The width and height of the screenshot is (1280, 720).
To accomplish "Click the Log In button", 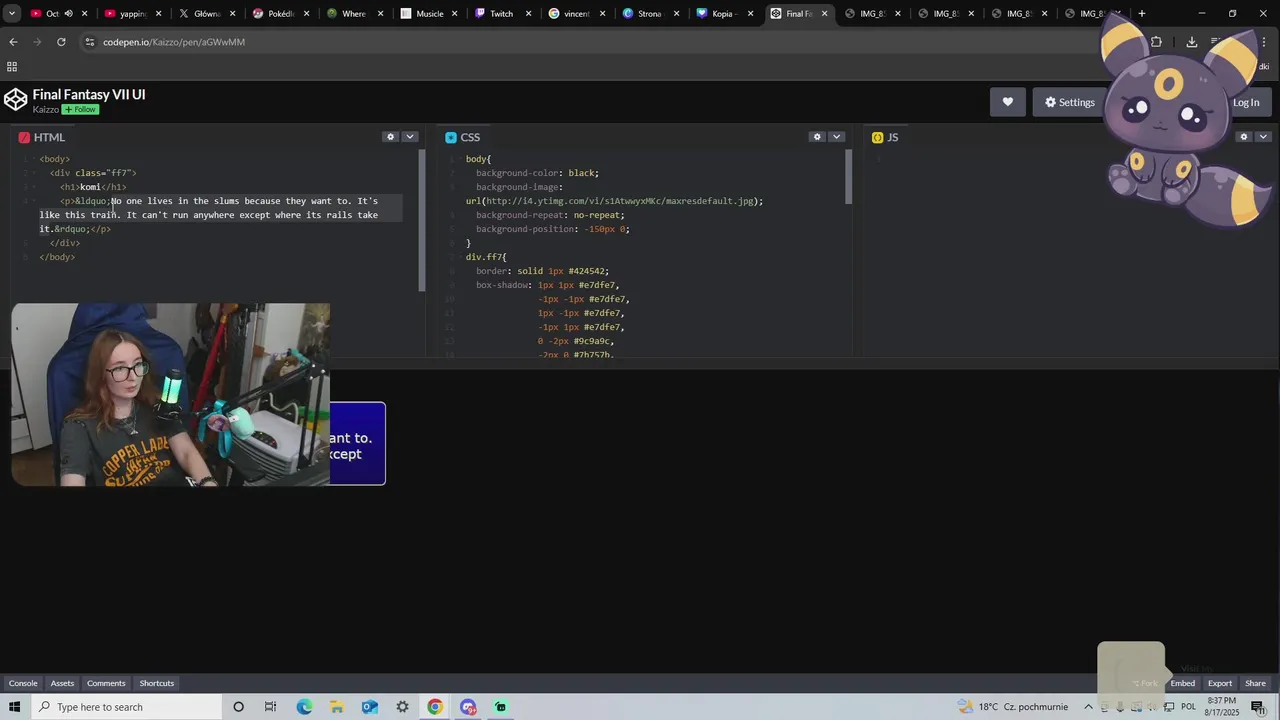I will (1246, 102).
